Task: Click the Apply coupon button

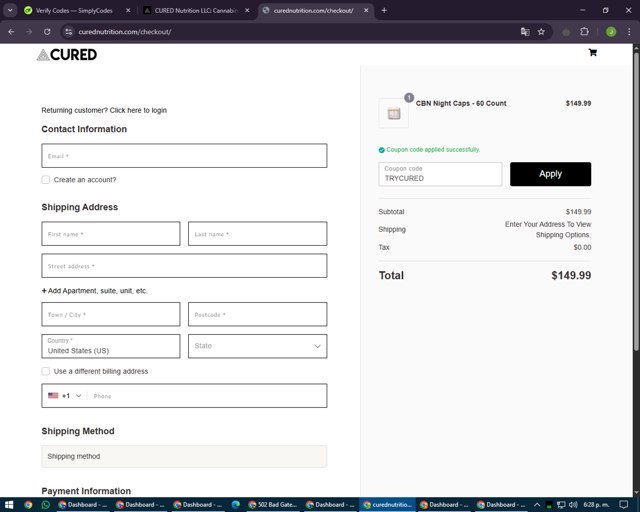Action: [550, 174]
